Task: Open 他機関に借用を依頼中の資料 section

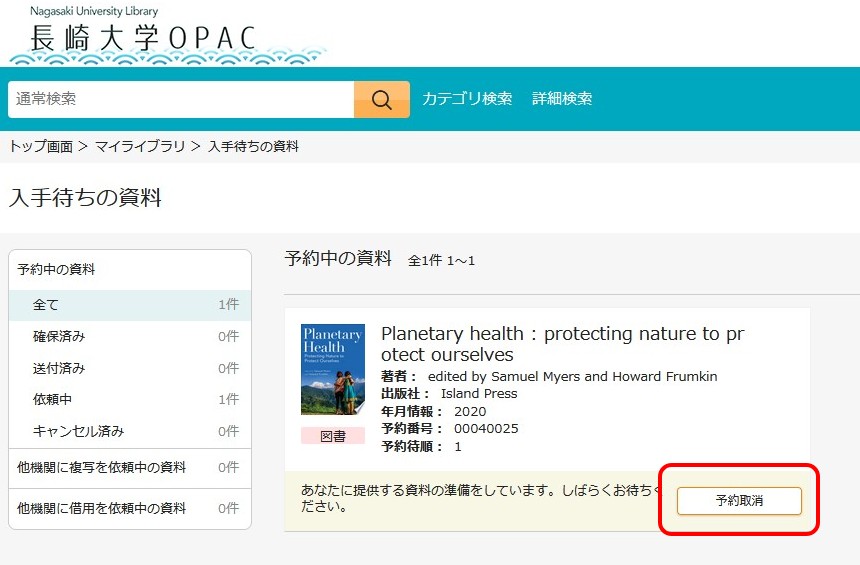Action: (x=102, y=509)
